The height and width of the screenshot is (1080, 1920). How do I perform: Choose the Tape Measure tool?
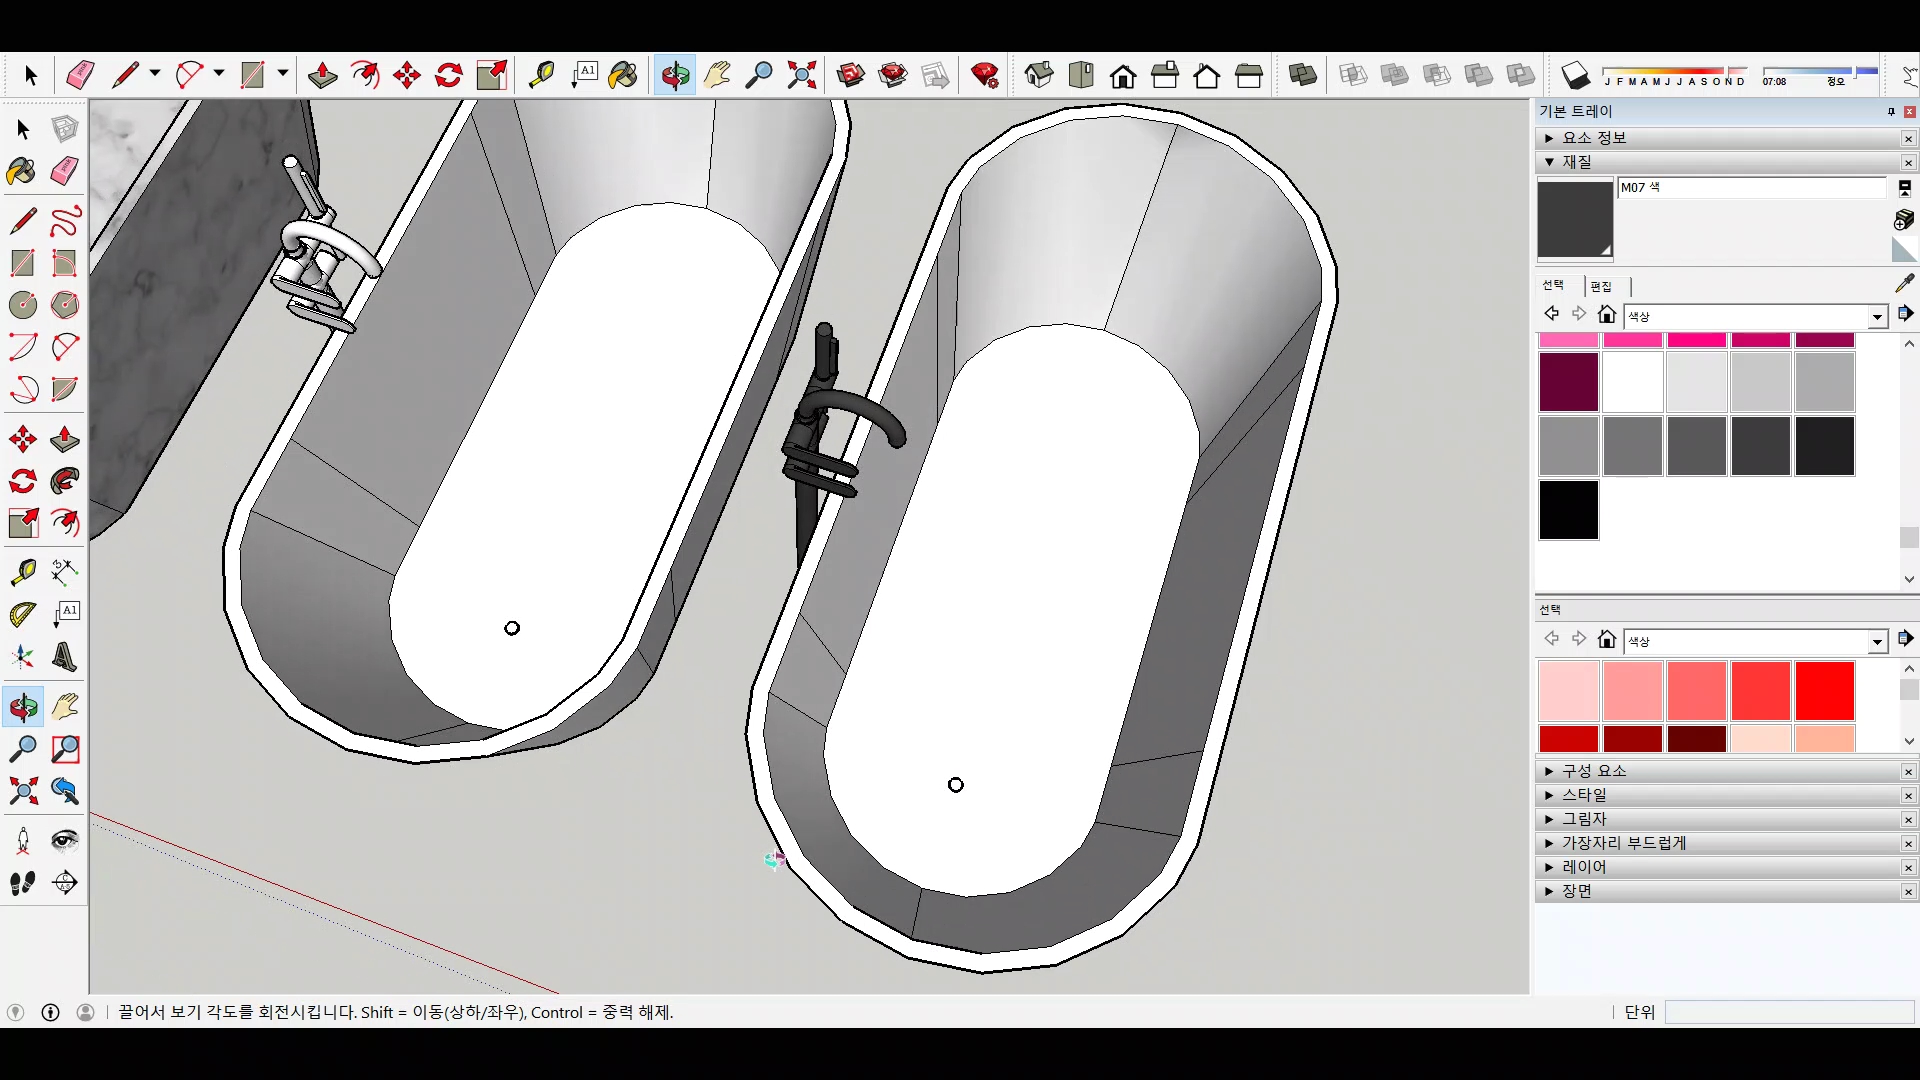[x=541, y=75]
